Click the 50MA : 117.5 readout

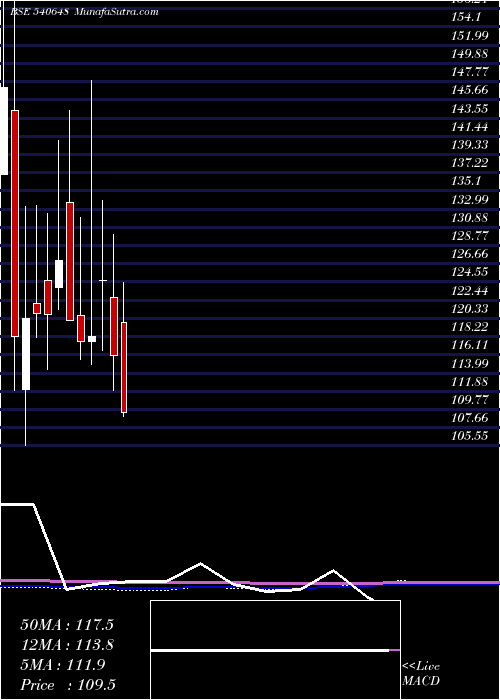click(67, 625)
